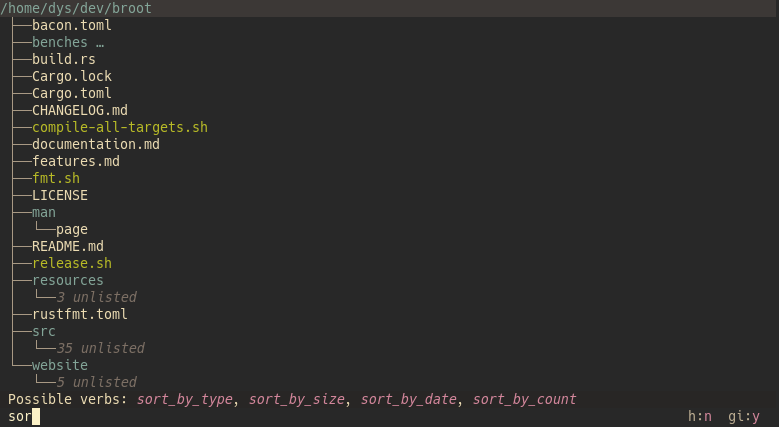Viewport: 779px width, 427px height.
Task: Show the 35 unlisted items in src
Action: click(x=100, y=348)
